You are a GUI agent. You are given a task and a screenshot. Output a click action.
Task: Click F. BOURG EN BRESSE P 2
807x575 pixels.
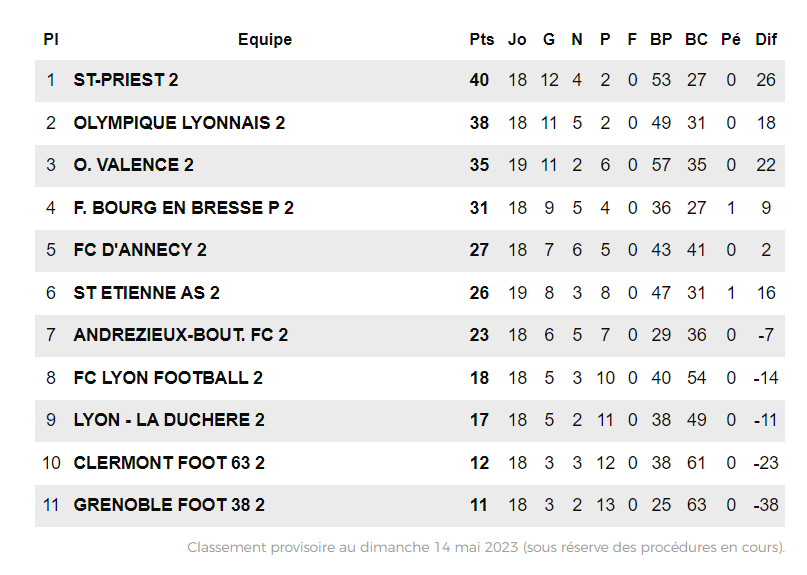[183, 208]
